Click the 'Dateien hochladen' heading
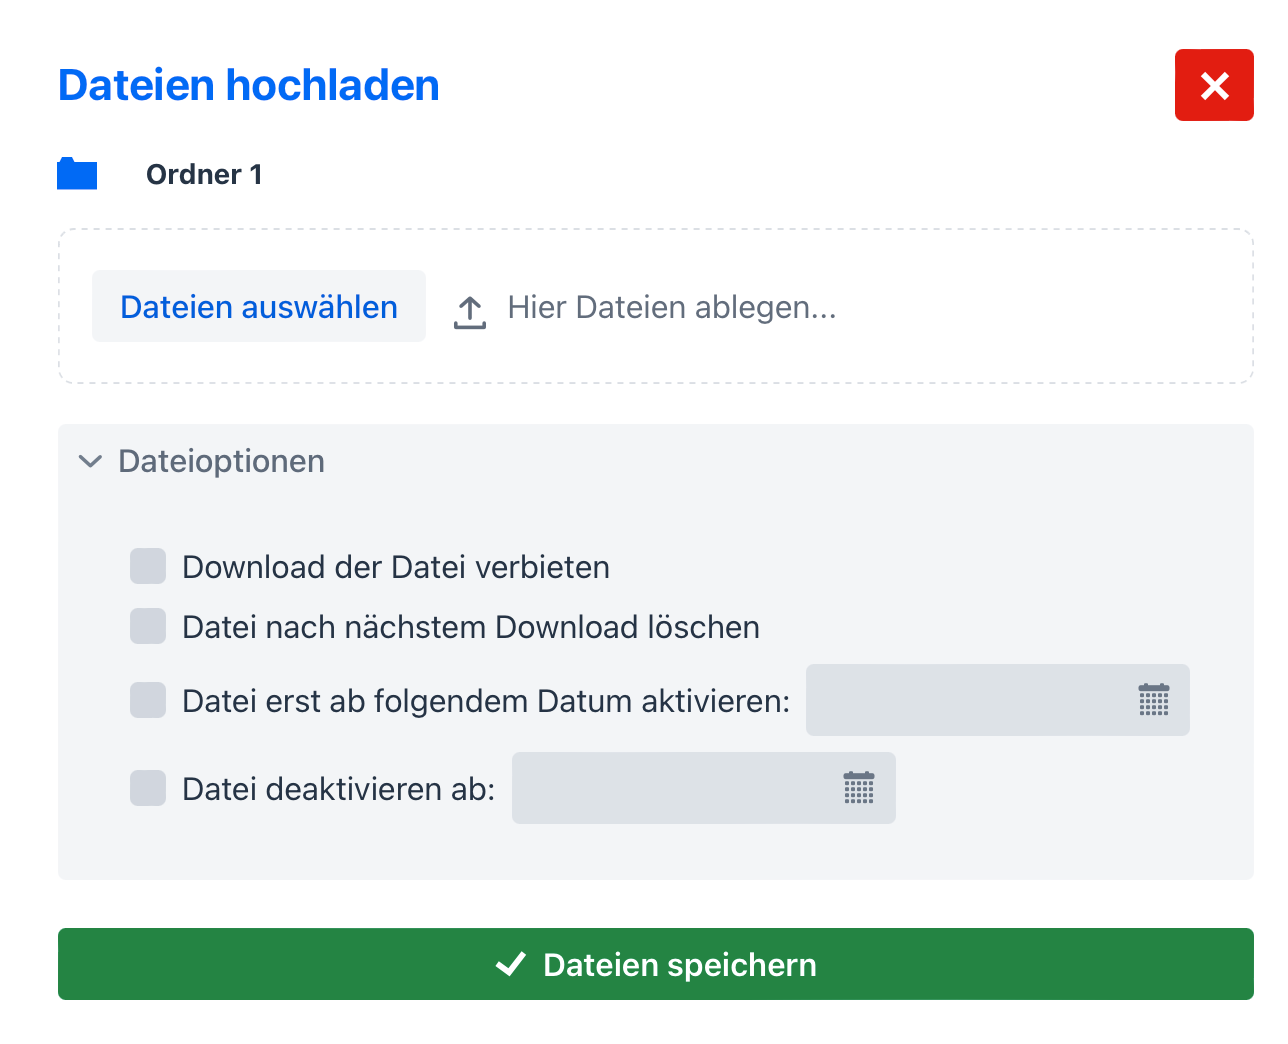The height and width of the screenshot is (1044, 1288). pyautogui.click(x=249, y=86)
